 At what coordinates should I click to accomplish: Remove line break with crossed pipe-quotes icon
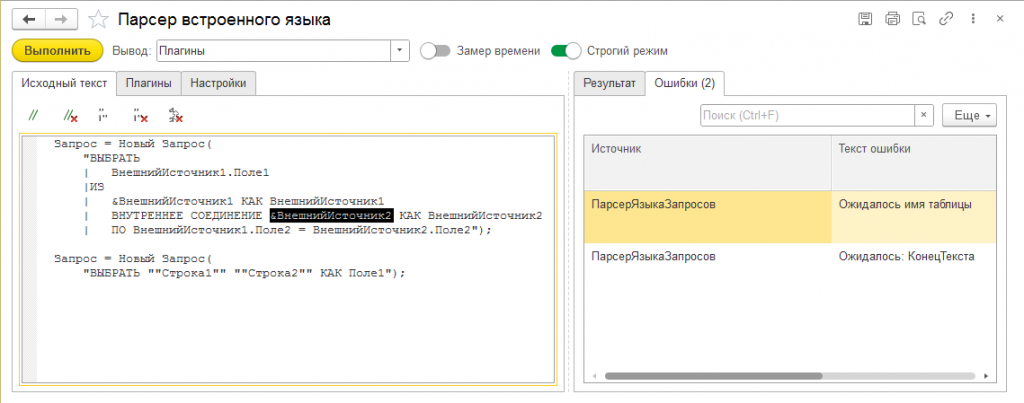(x=140, y=115)
